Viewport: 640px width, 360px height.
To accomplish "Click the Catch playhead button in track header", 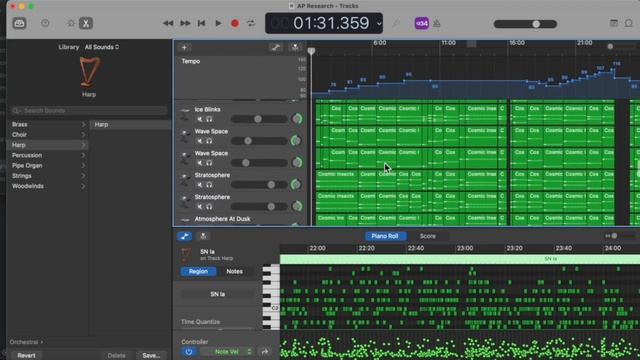I will click(295, 47).
